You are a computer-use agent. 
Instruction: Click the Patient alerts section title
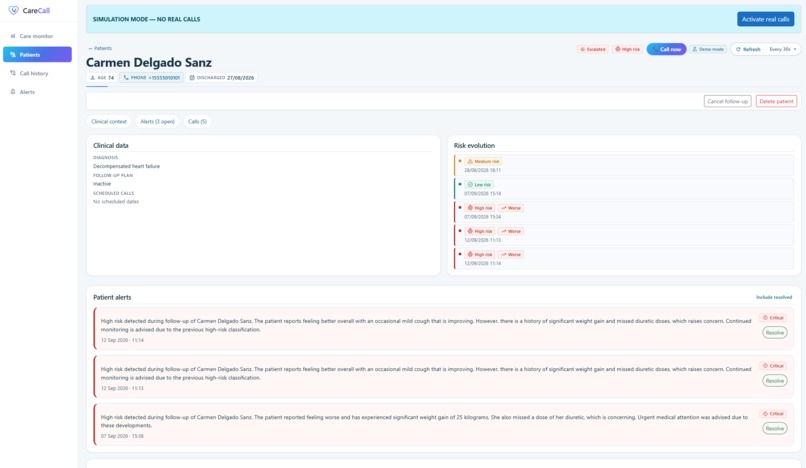[112, 297]
